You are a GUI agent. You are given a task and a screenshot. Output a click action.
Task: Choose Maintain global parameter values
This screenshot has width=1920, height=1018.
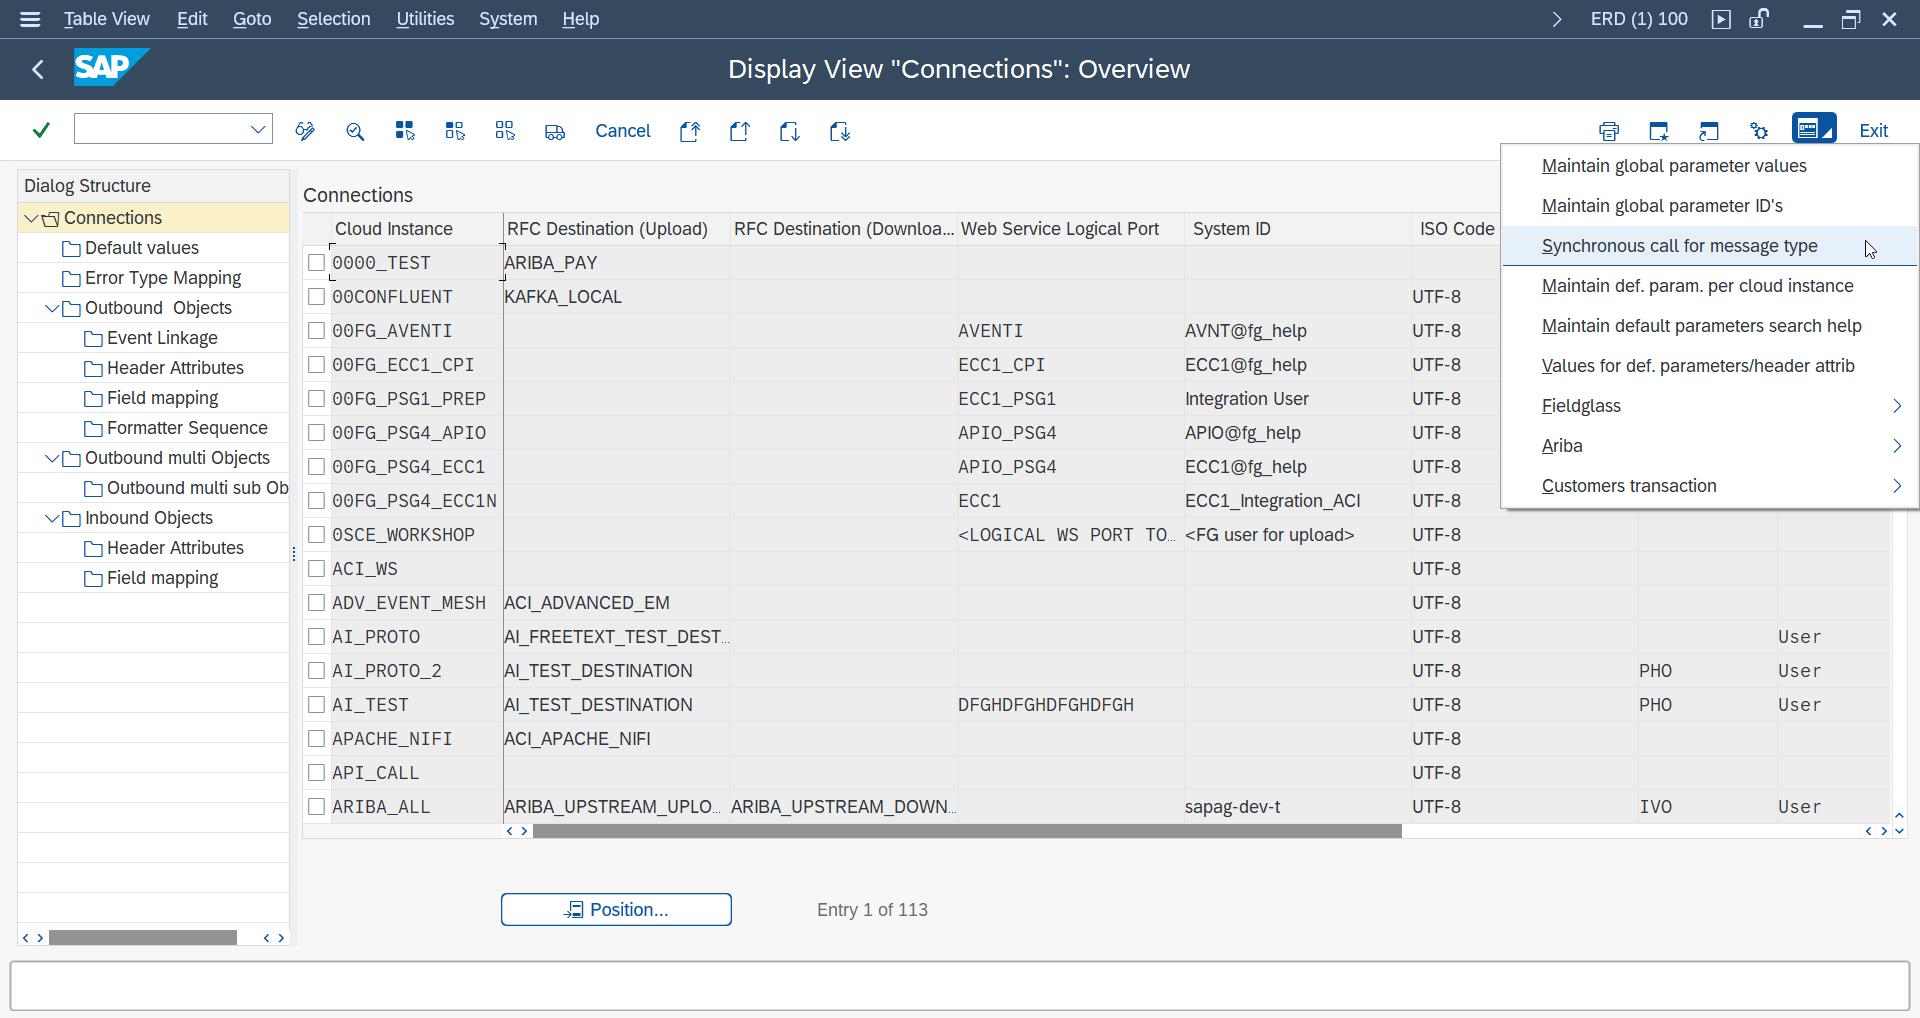click(x=1710, y=166)
